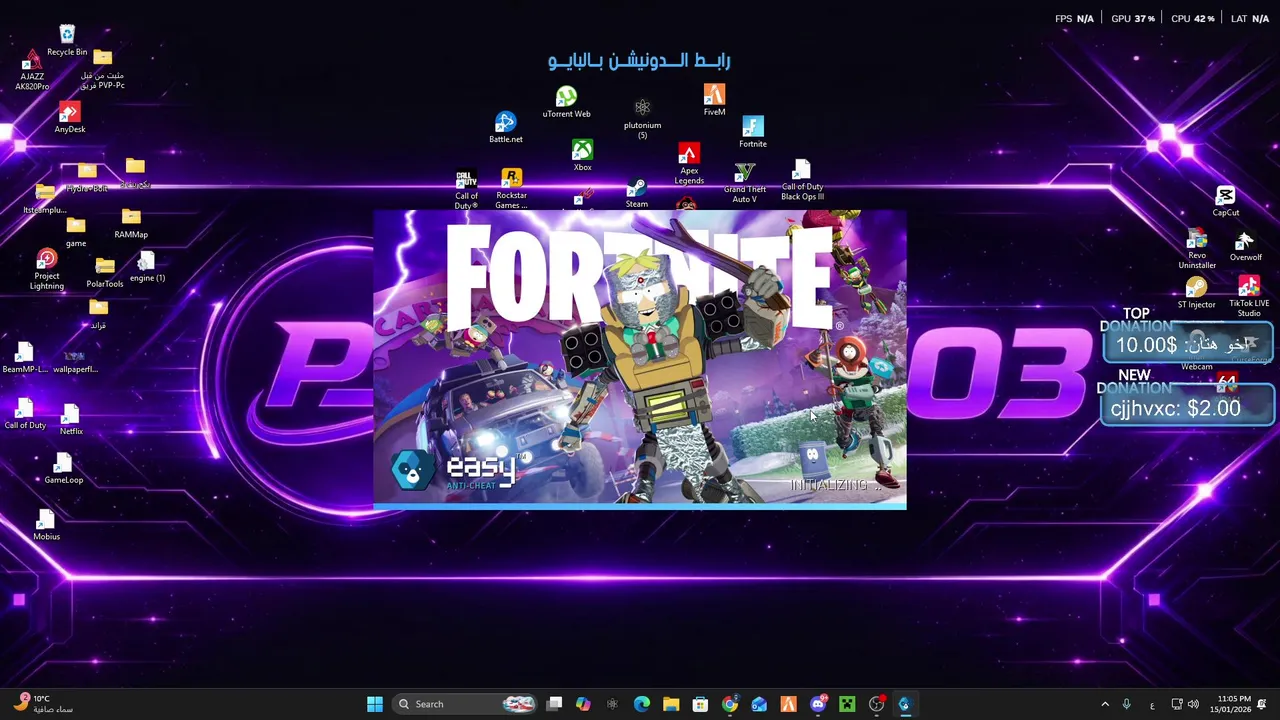Select the engine (1) file

[x=147, y=267]
